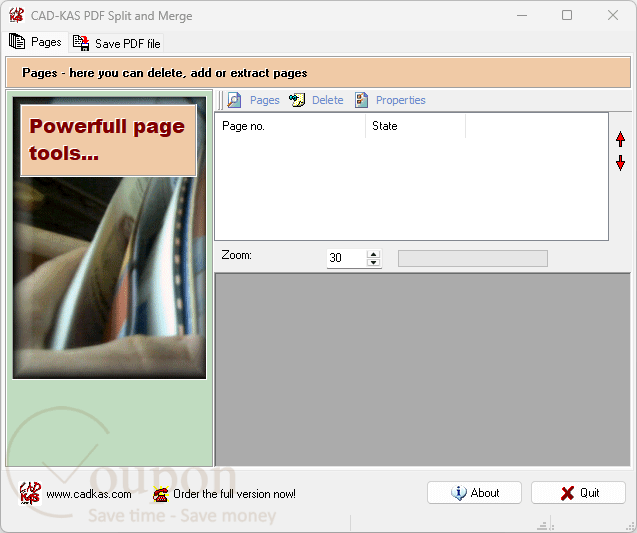Close the CAD-KAS window
The width and height of the screenshot is (637, 533).
613,15
